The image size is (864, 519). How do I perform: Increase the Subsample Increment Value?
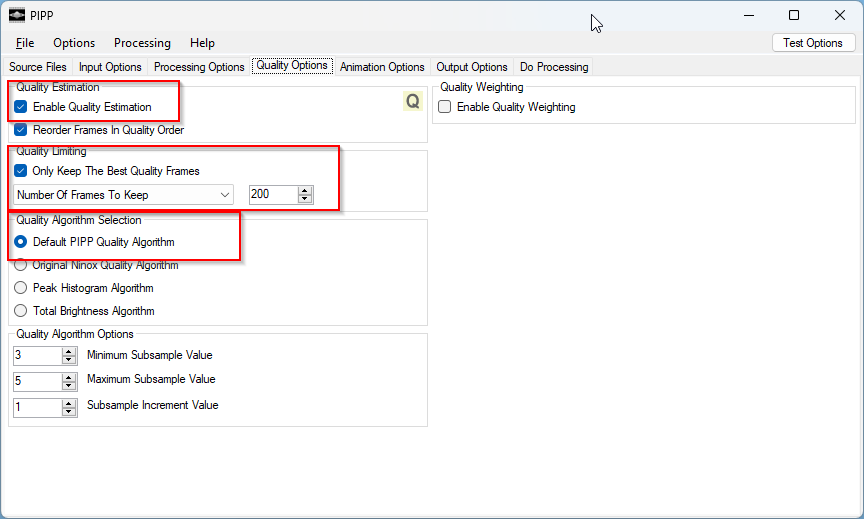tap(69, 404)
